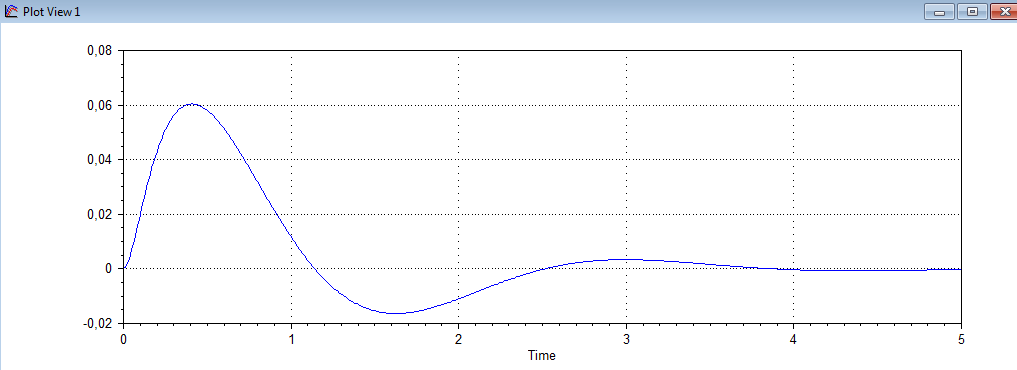Click the Plot View 1 window icon
This screenshot has width=1017, height=370.
[x=10, y=11]
